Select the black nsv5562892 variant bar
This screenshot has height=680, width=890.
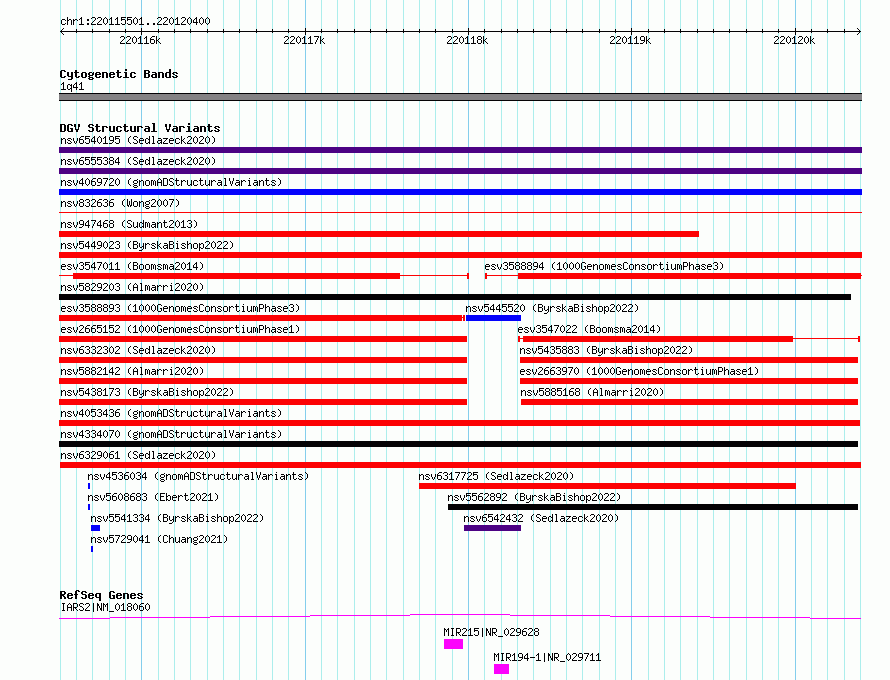pos(653,507)
